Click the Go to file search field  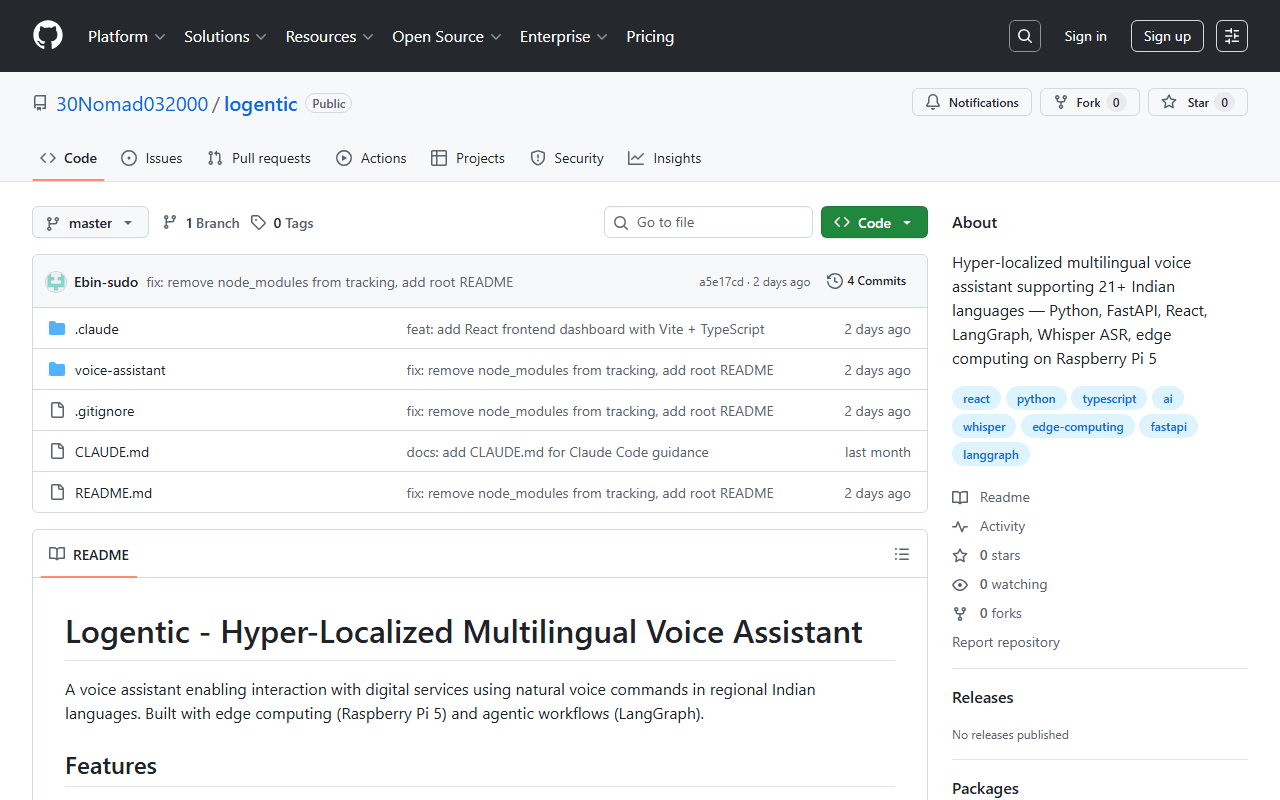(x=708, y=222)
